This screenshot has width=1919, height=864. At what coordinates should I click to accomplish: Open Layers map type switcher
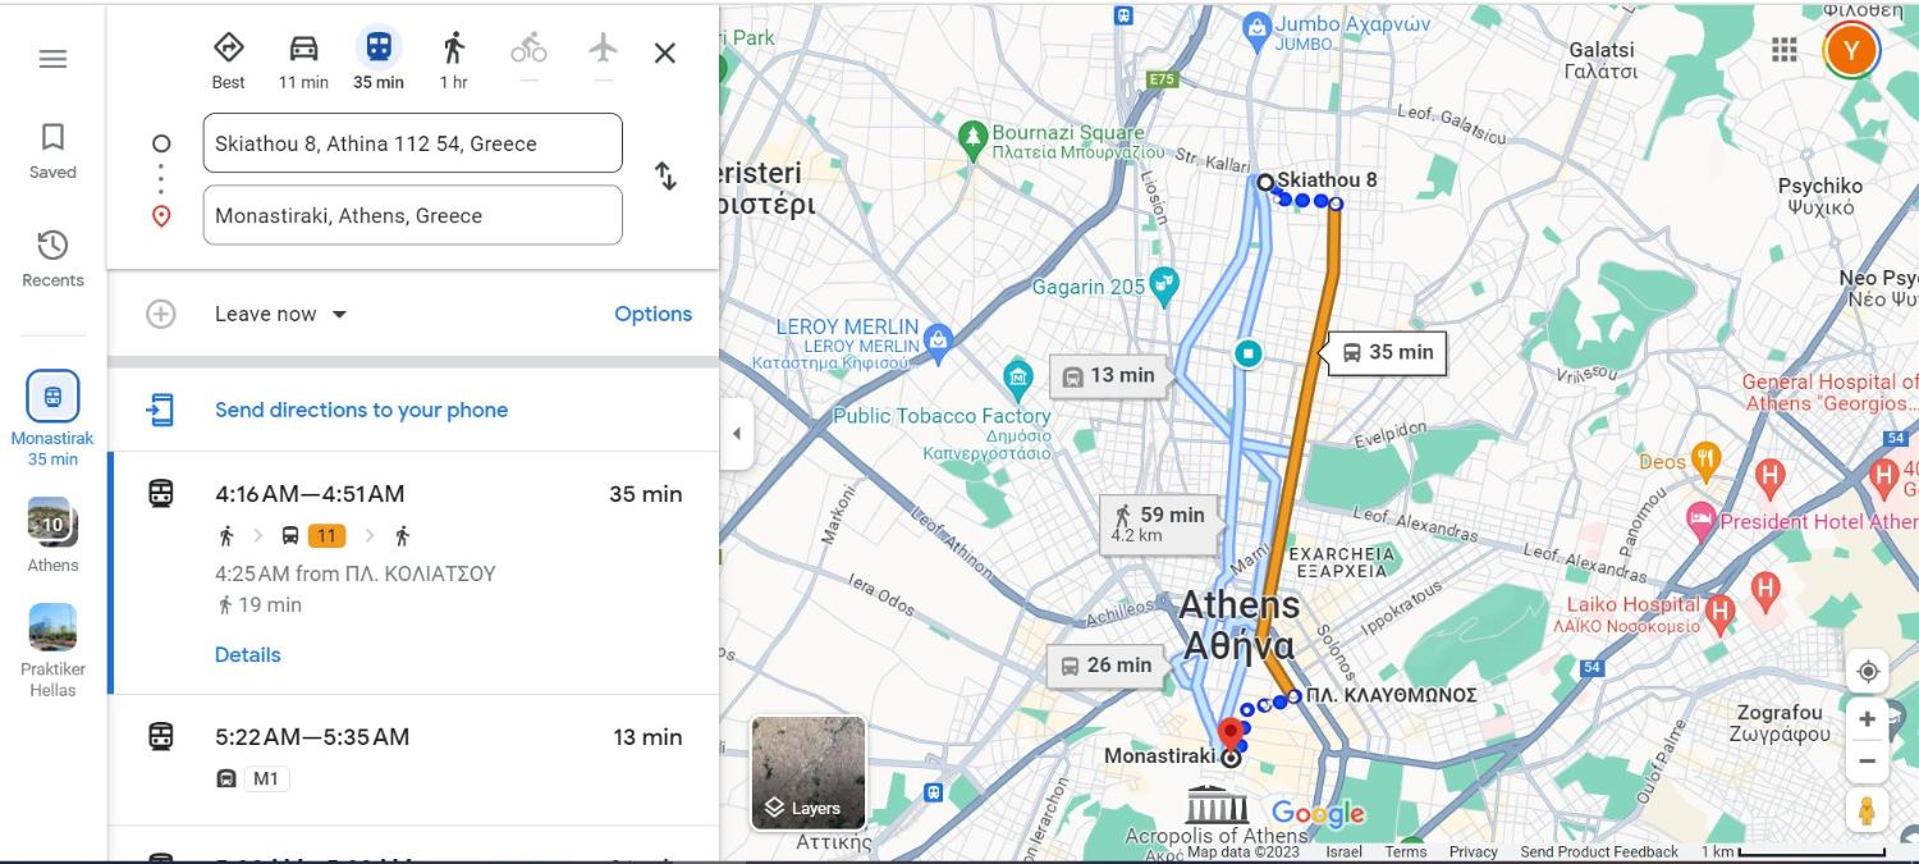(x=808, y=772)
